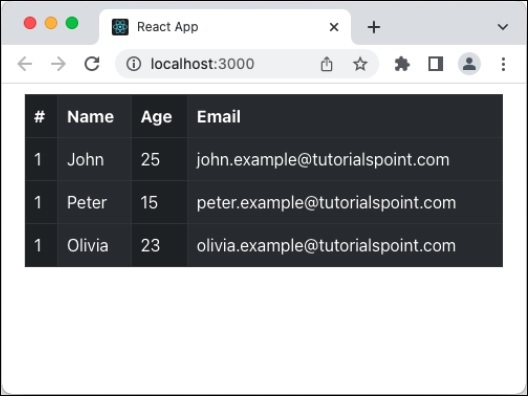The height and width of the screenshot is (396, 528).
Task: Click the forward navigation arrow
Action: (x=58, y=64)
